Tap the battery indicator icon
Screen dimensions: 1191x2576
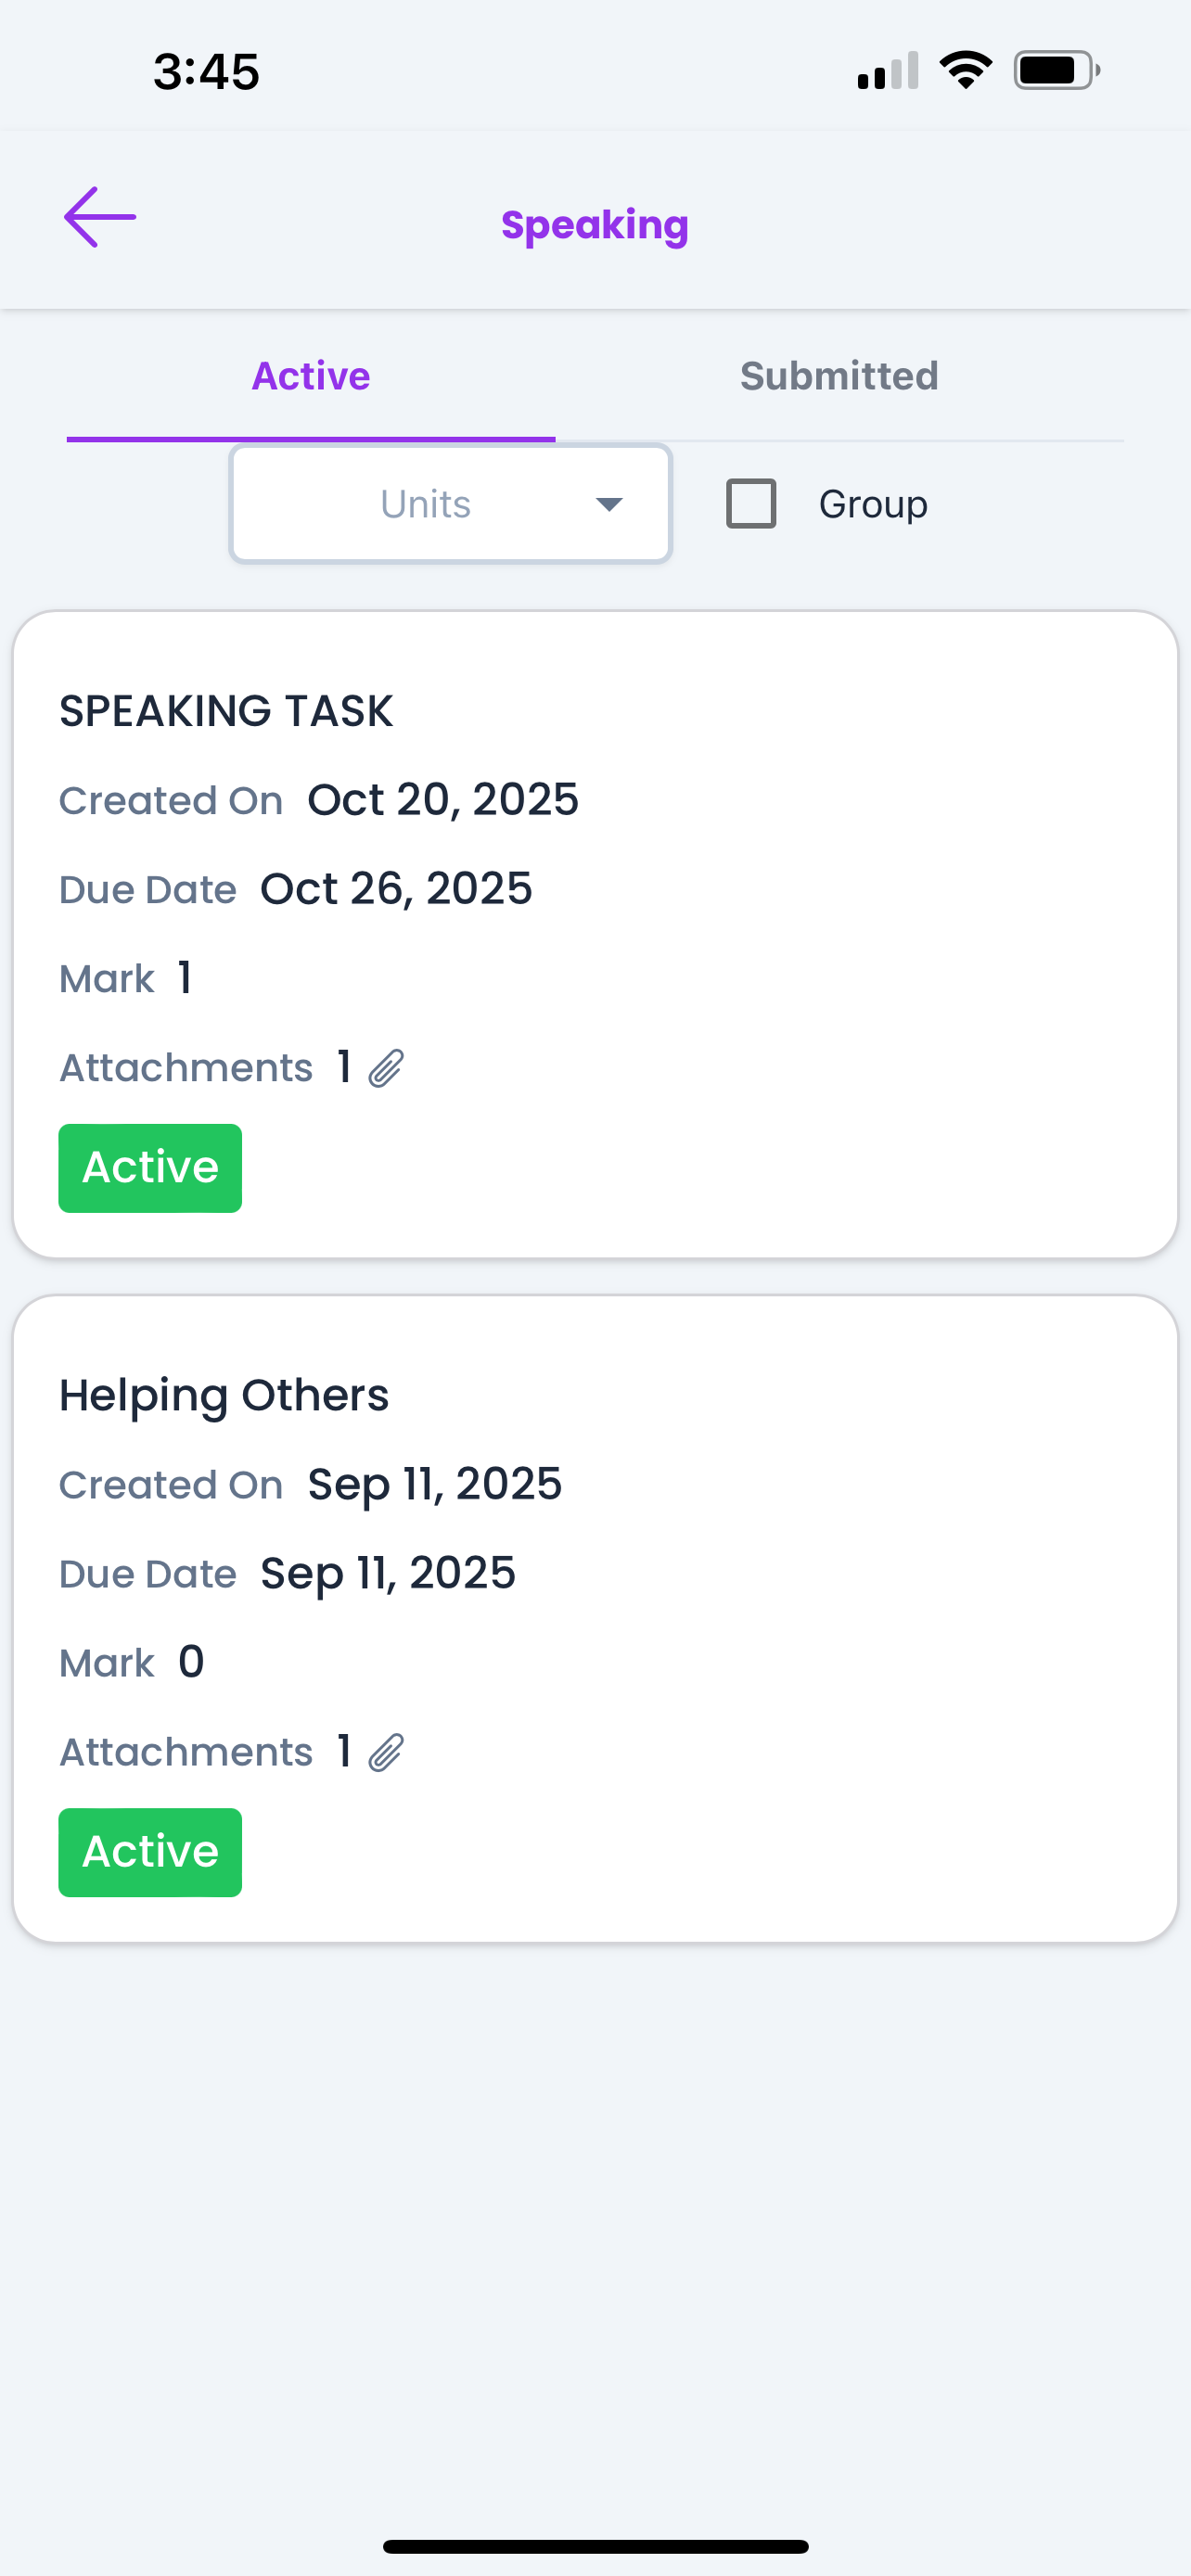click(1056, 71)
